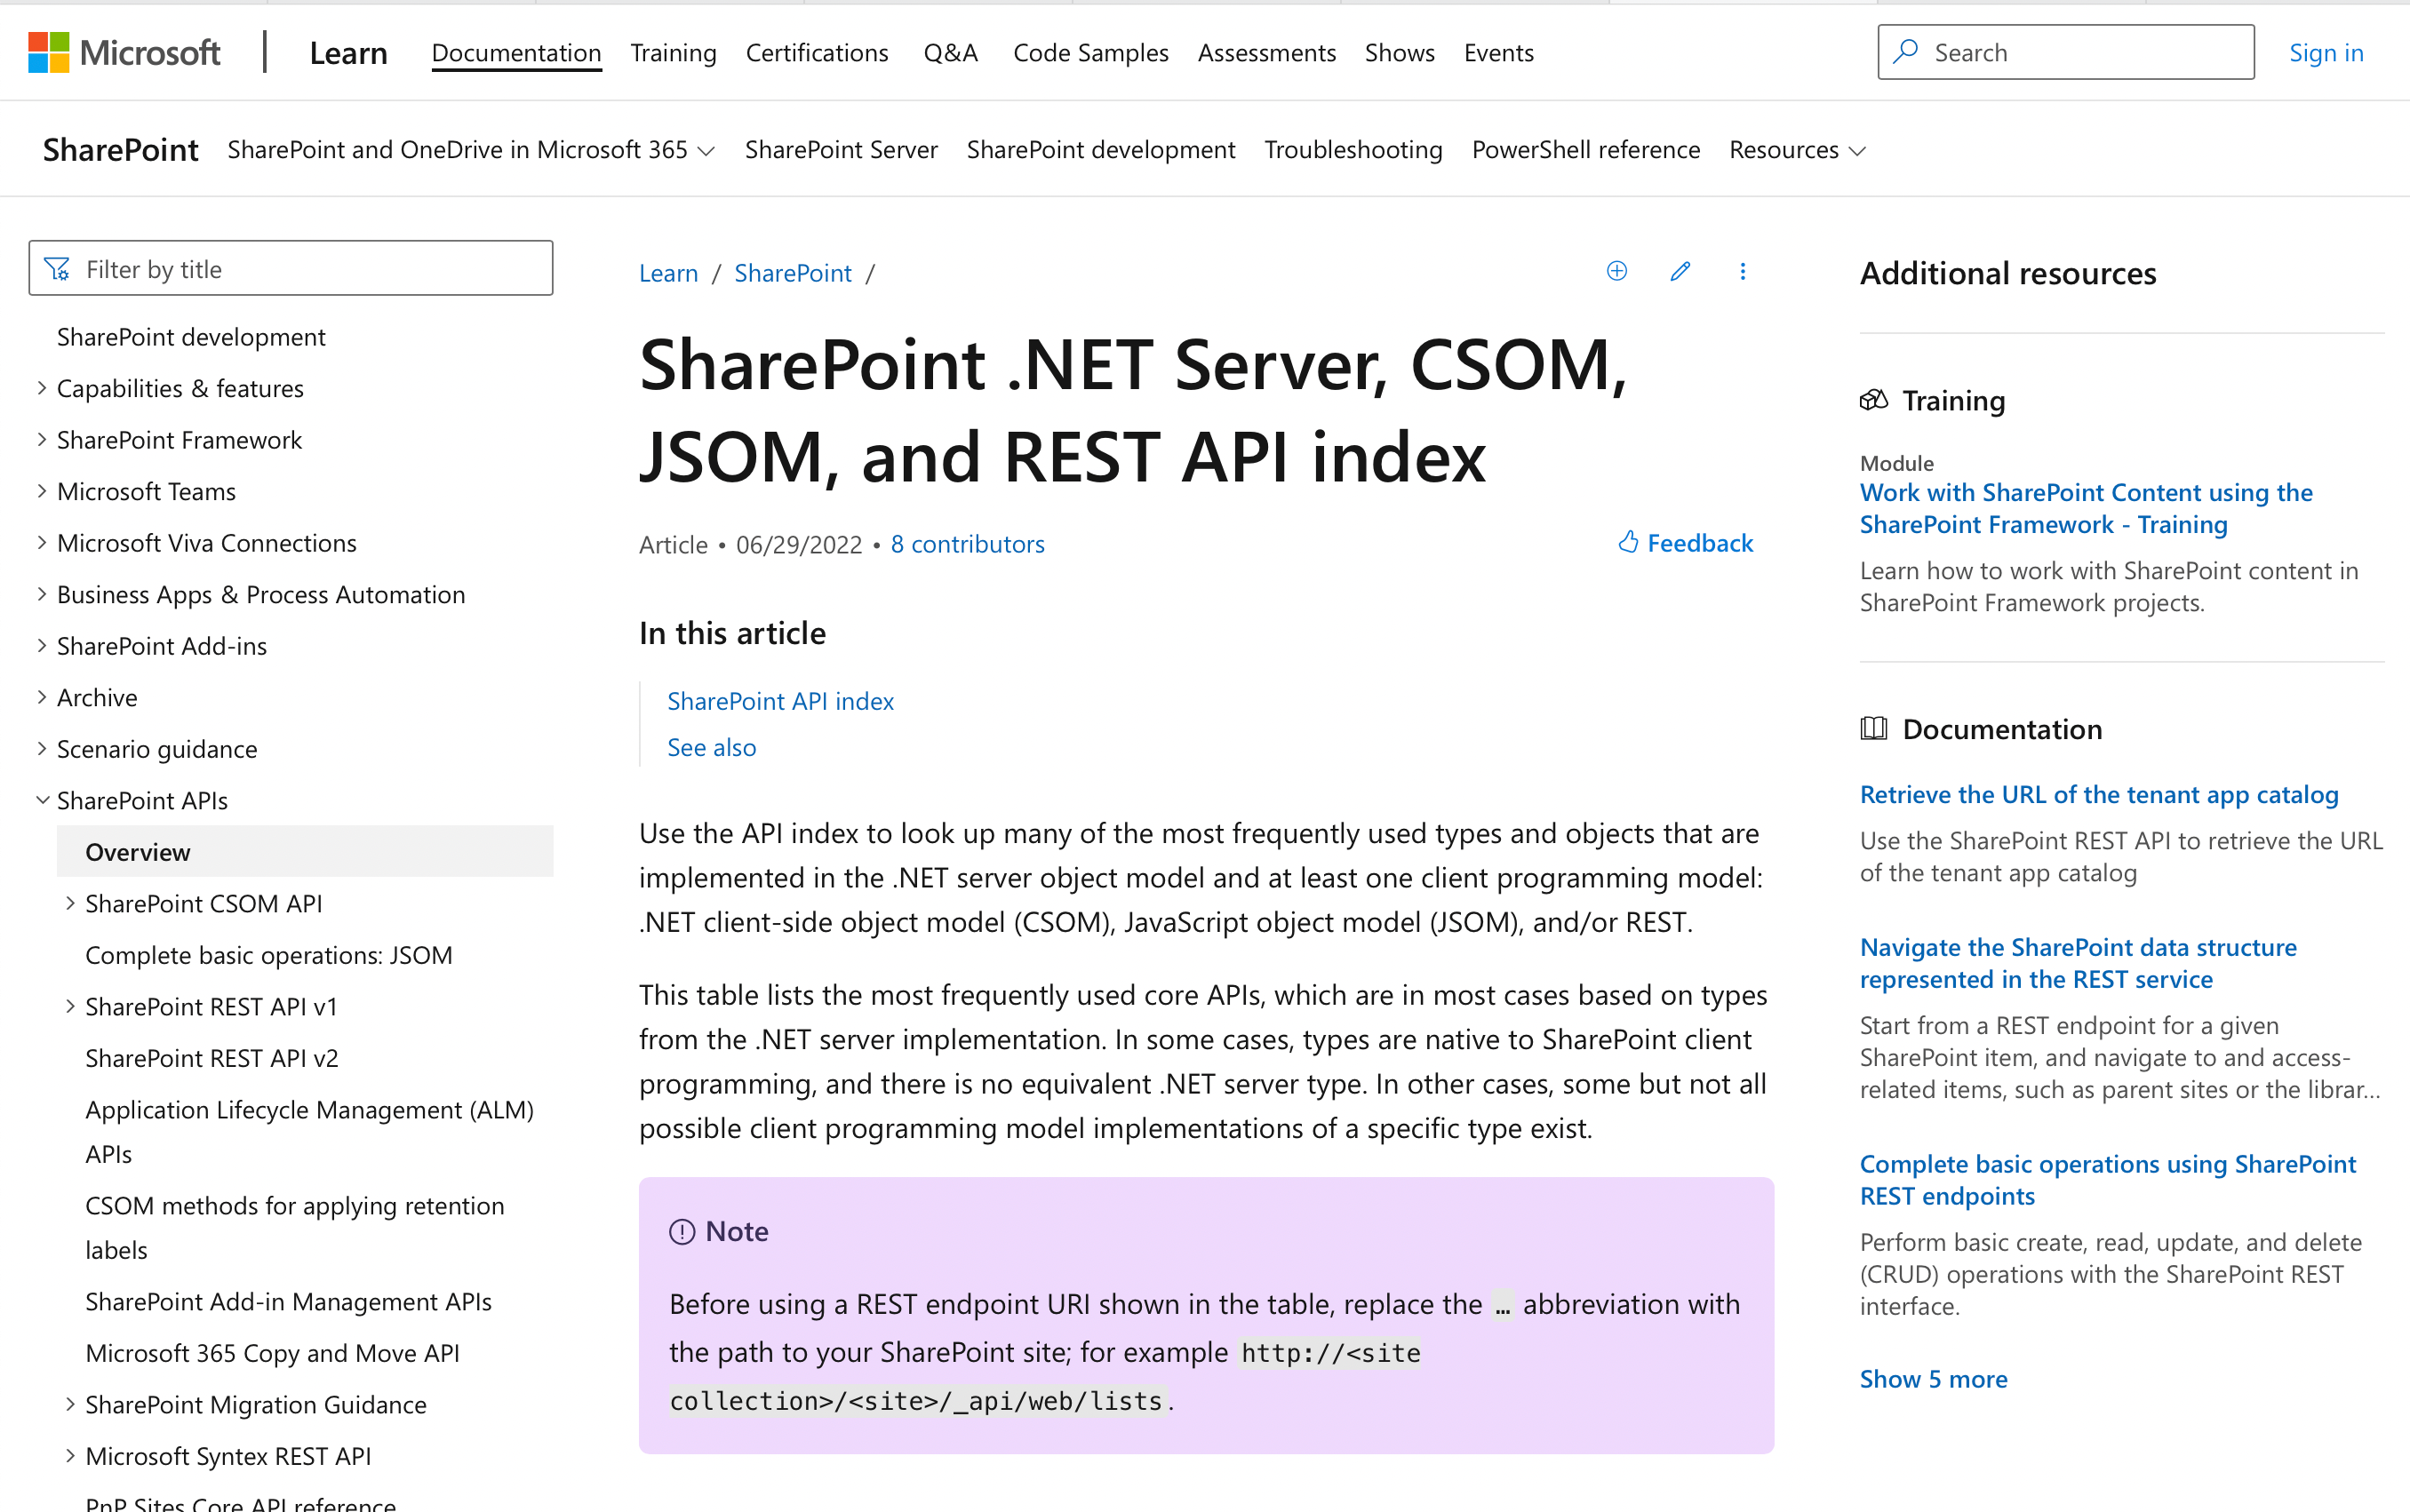Open Complete basic operations: JSOM
The image size is (2410, 1512).
pos(268,954)
